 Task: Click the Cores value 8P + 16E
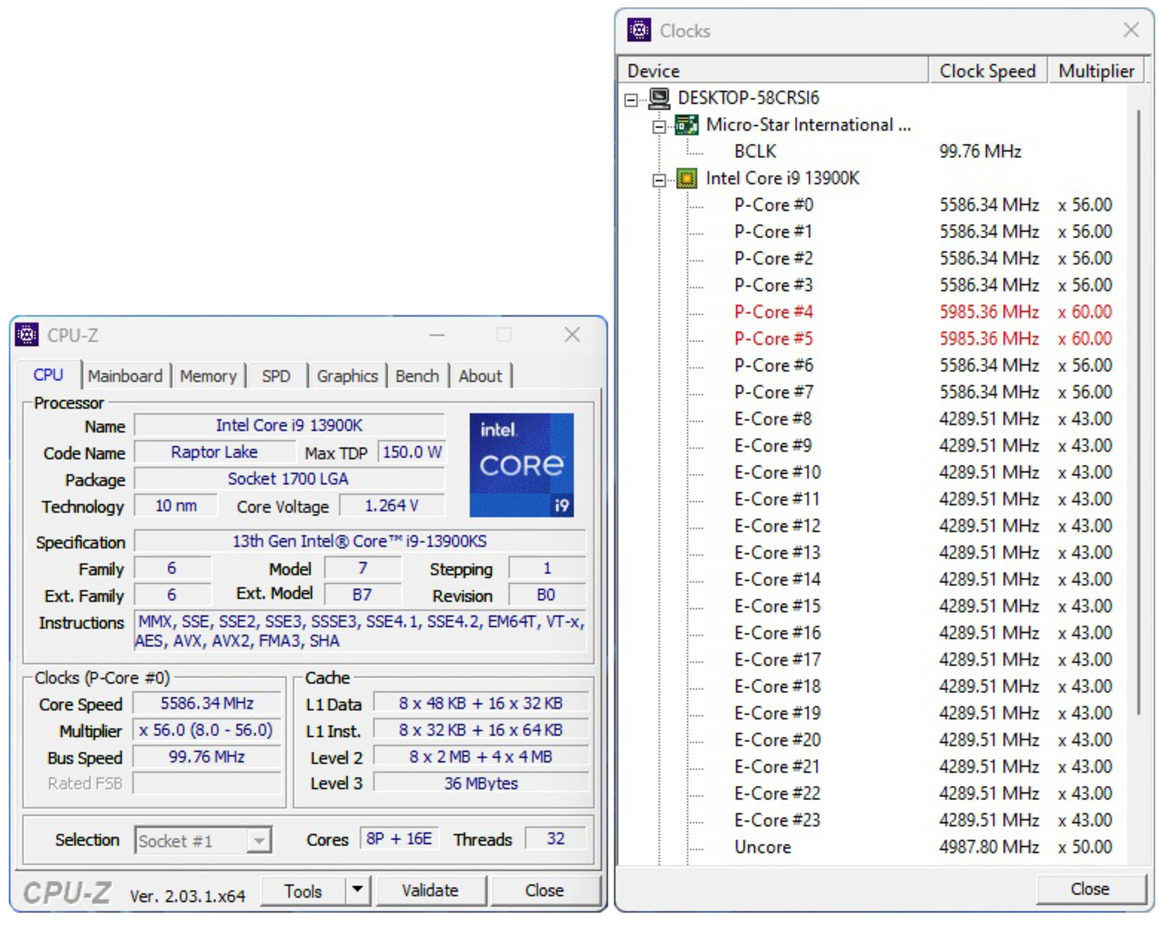[399, 839]
